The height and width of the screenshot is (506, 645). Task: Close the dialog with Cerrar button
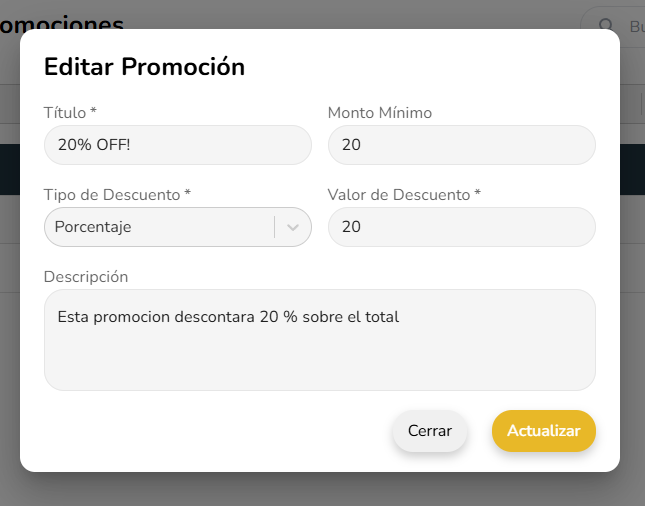pyautogui.click(x=430, y=431)
